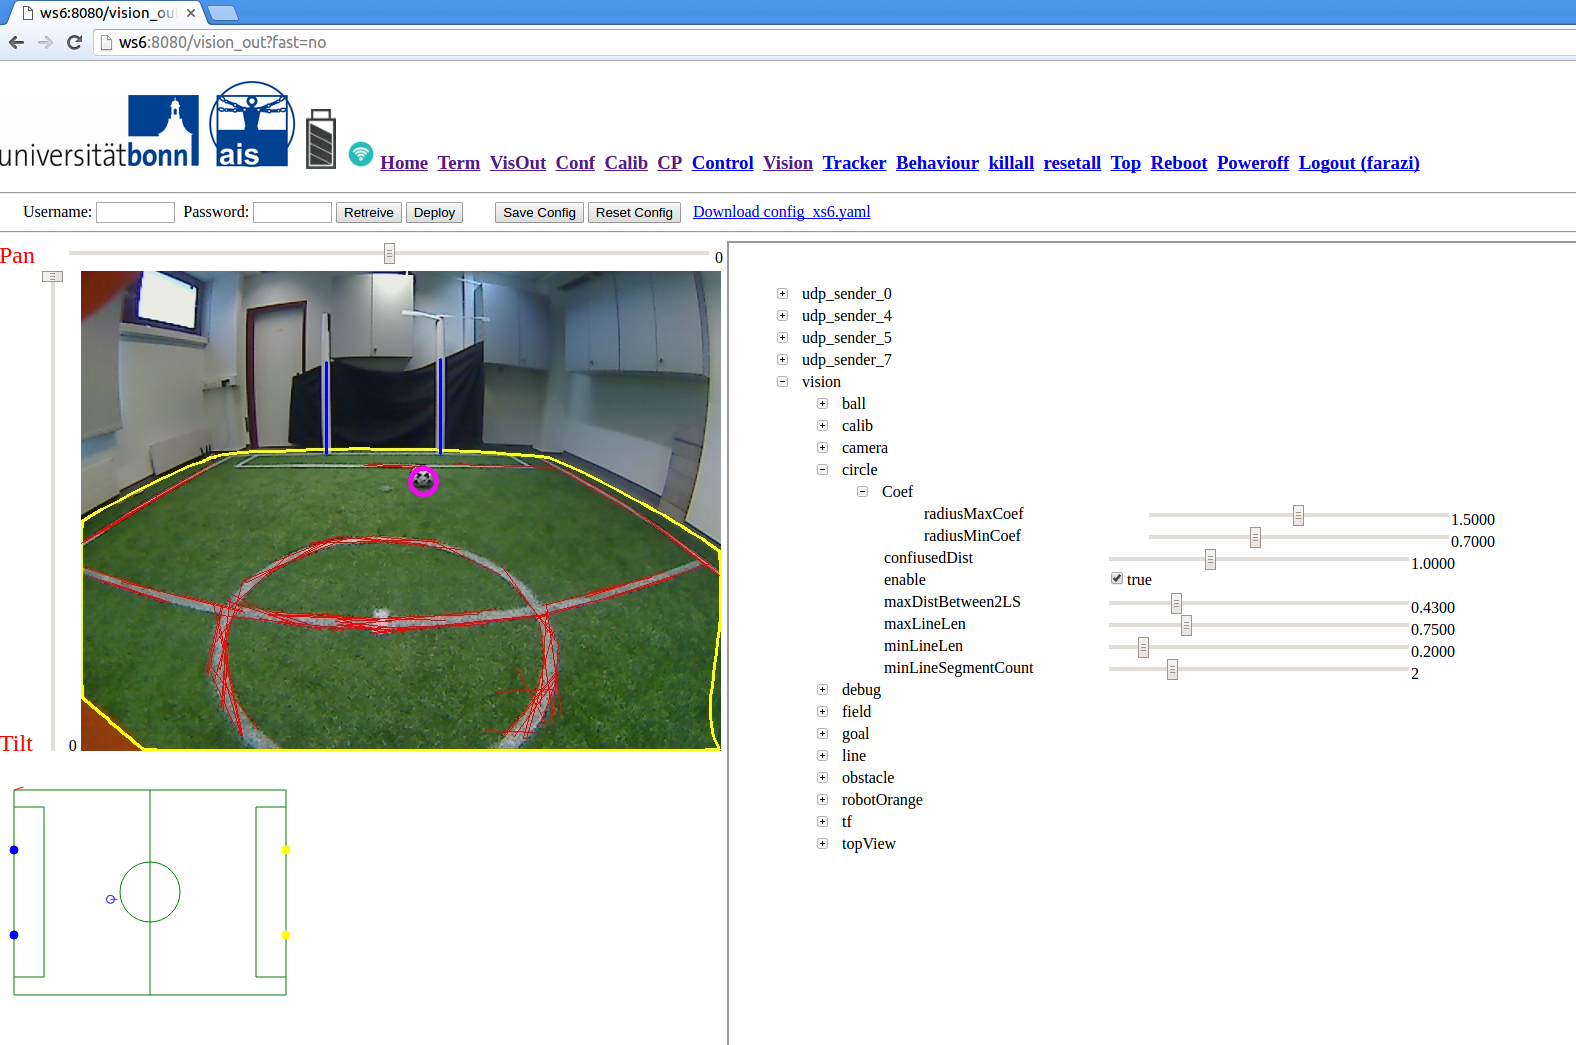Click the battery status icon
Viewport: 1576px width, 1045px height.
pyautogui.click(x=320, y=139)
